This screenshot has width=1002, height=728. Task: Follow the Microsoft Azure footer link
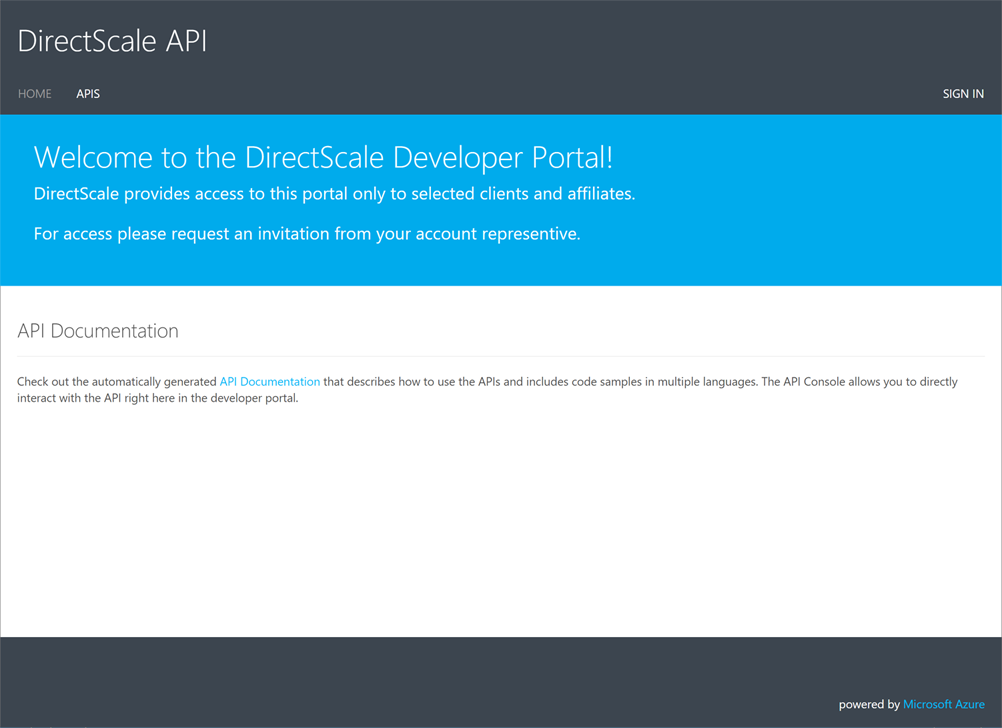[943, 705]
